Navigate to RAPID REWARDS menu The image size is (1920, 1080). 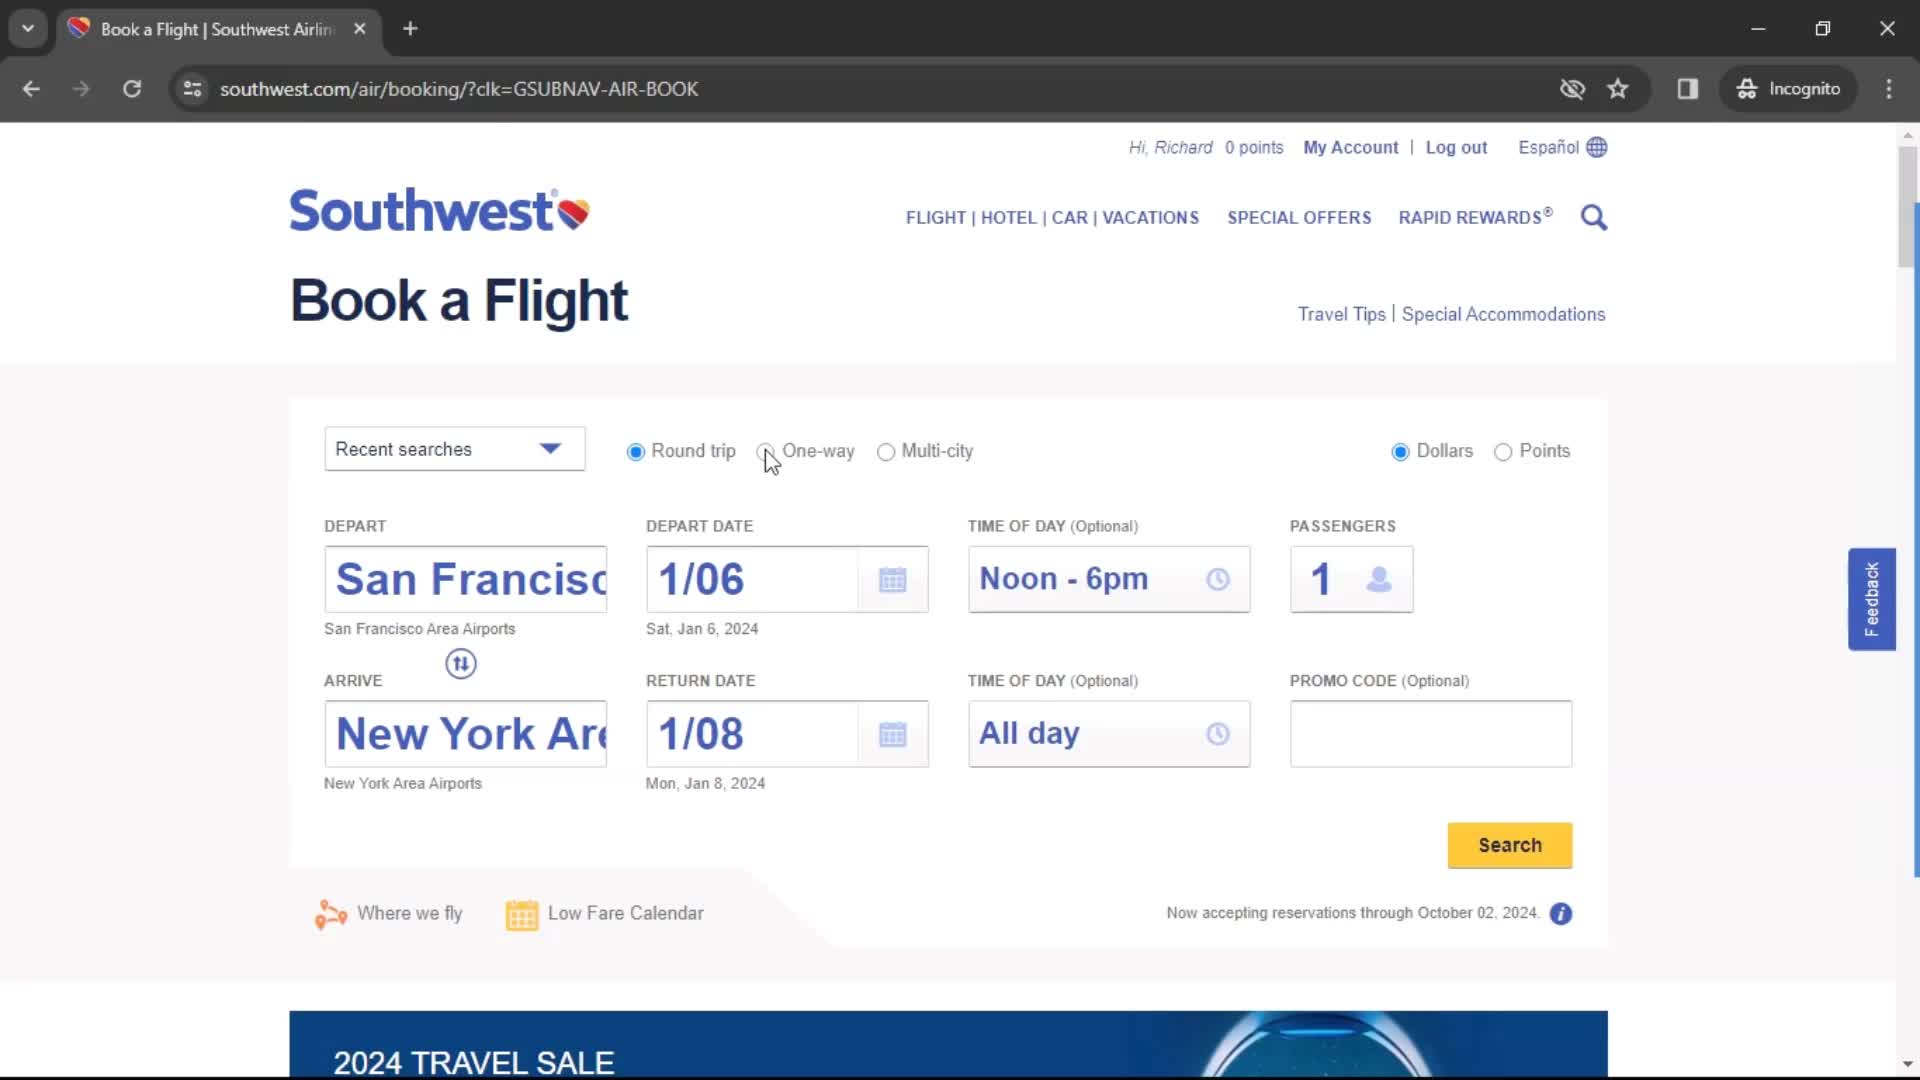pyautogui.click(x=1474, y=218)
